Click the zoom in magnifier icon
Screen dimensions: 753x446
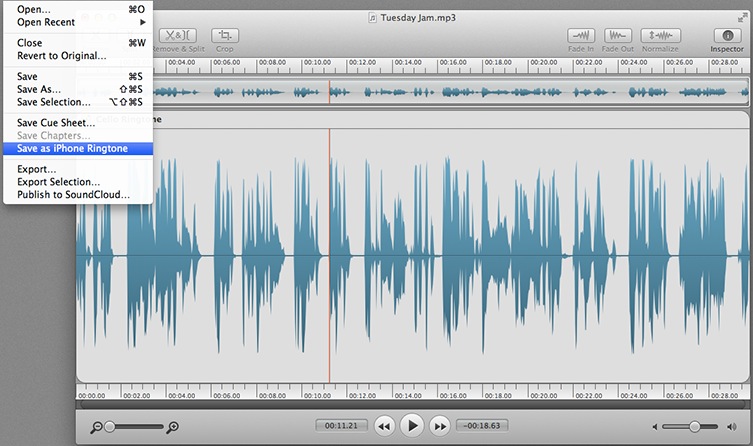[x=173, y=427]
